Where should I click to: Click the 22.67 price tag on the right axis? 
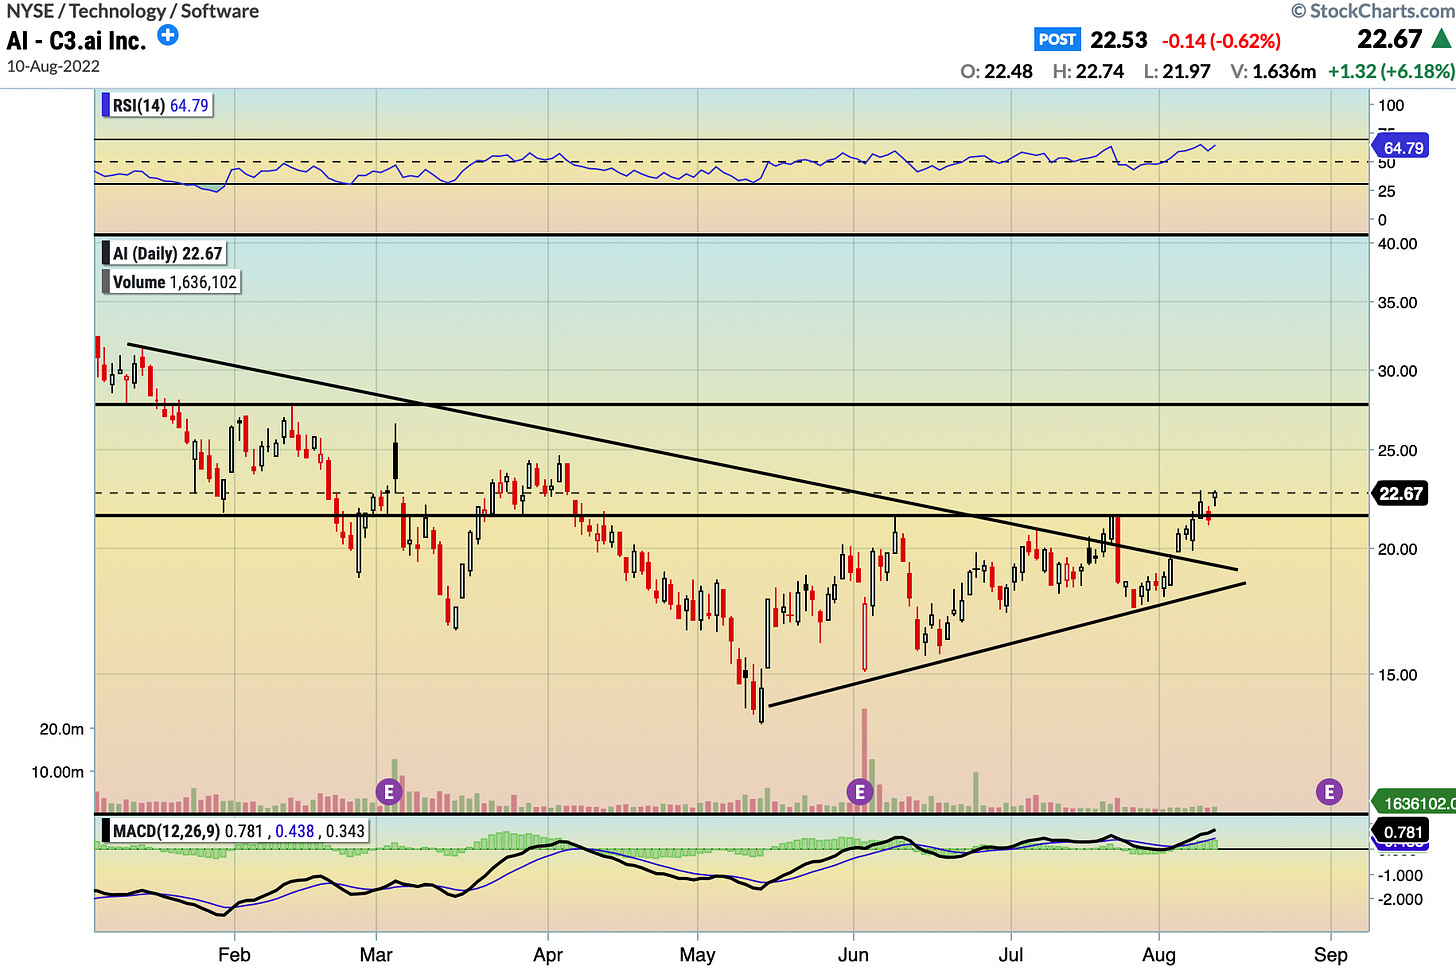pyautogui.click(x=1400, y=493)
